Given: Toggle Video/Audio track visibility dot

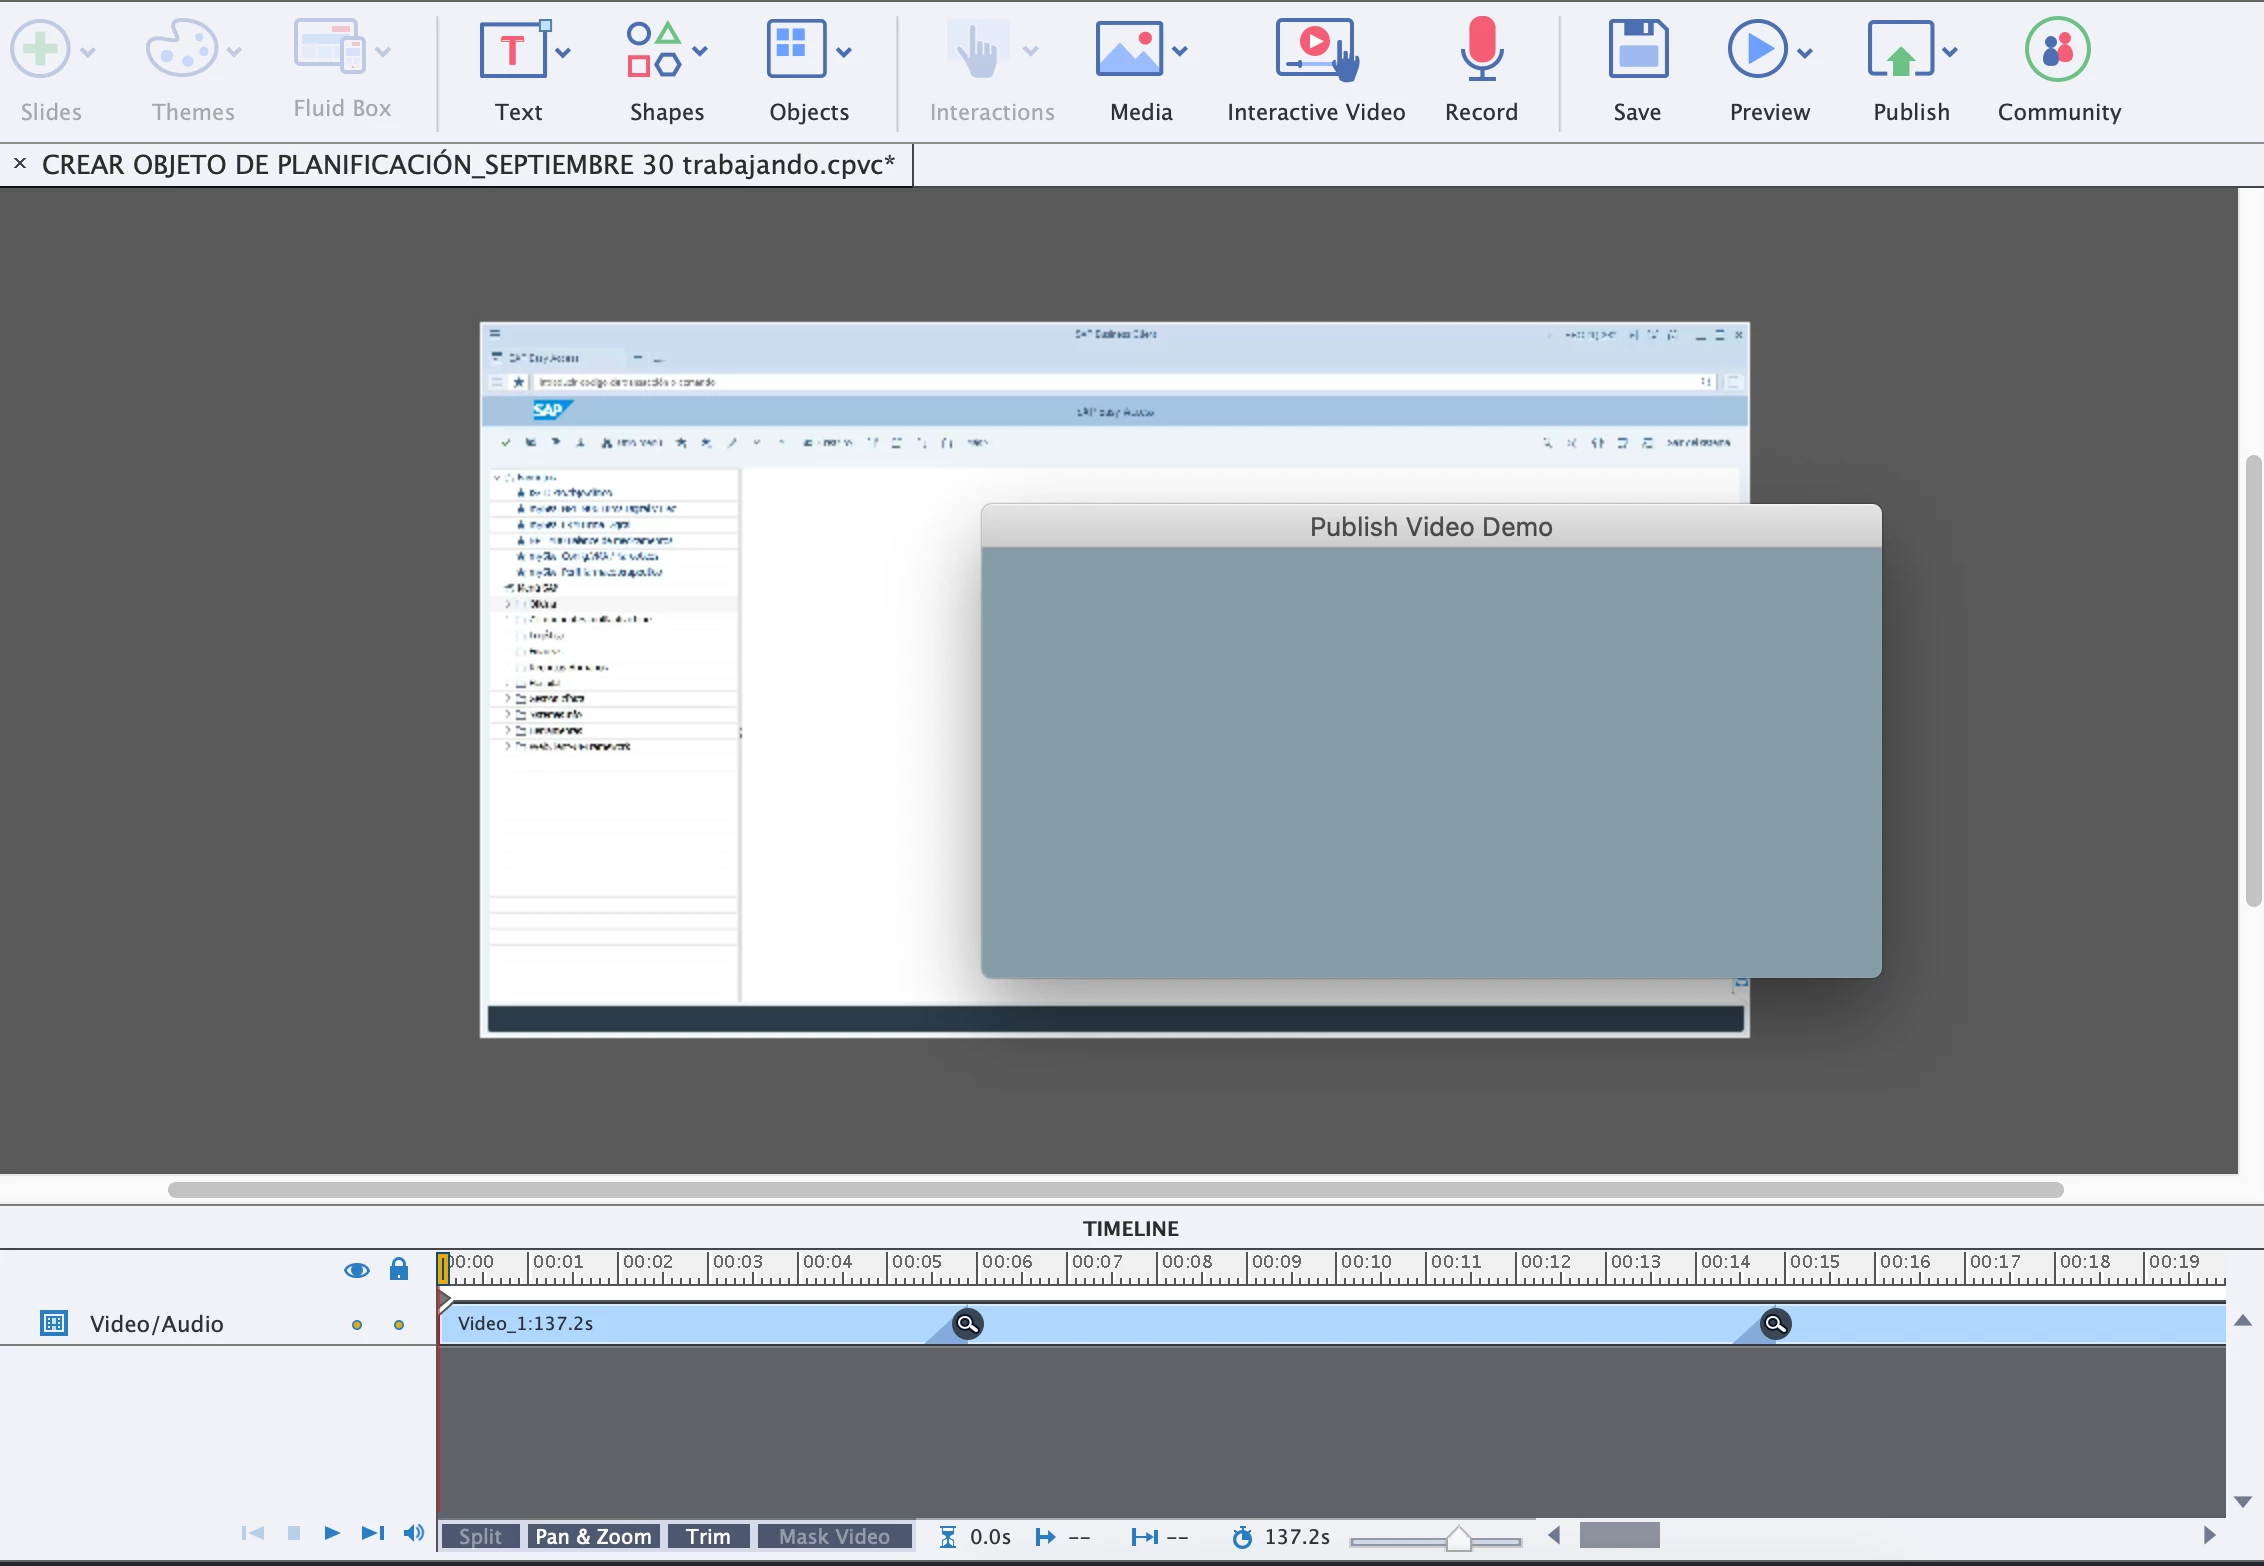Looking at the screenshot, I should [x=357, y=1325].
